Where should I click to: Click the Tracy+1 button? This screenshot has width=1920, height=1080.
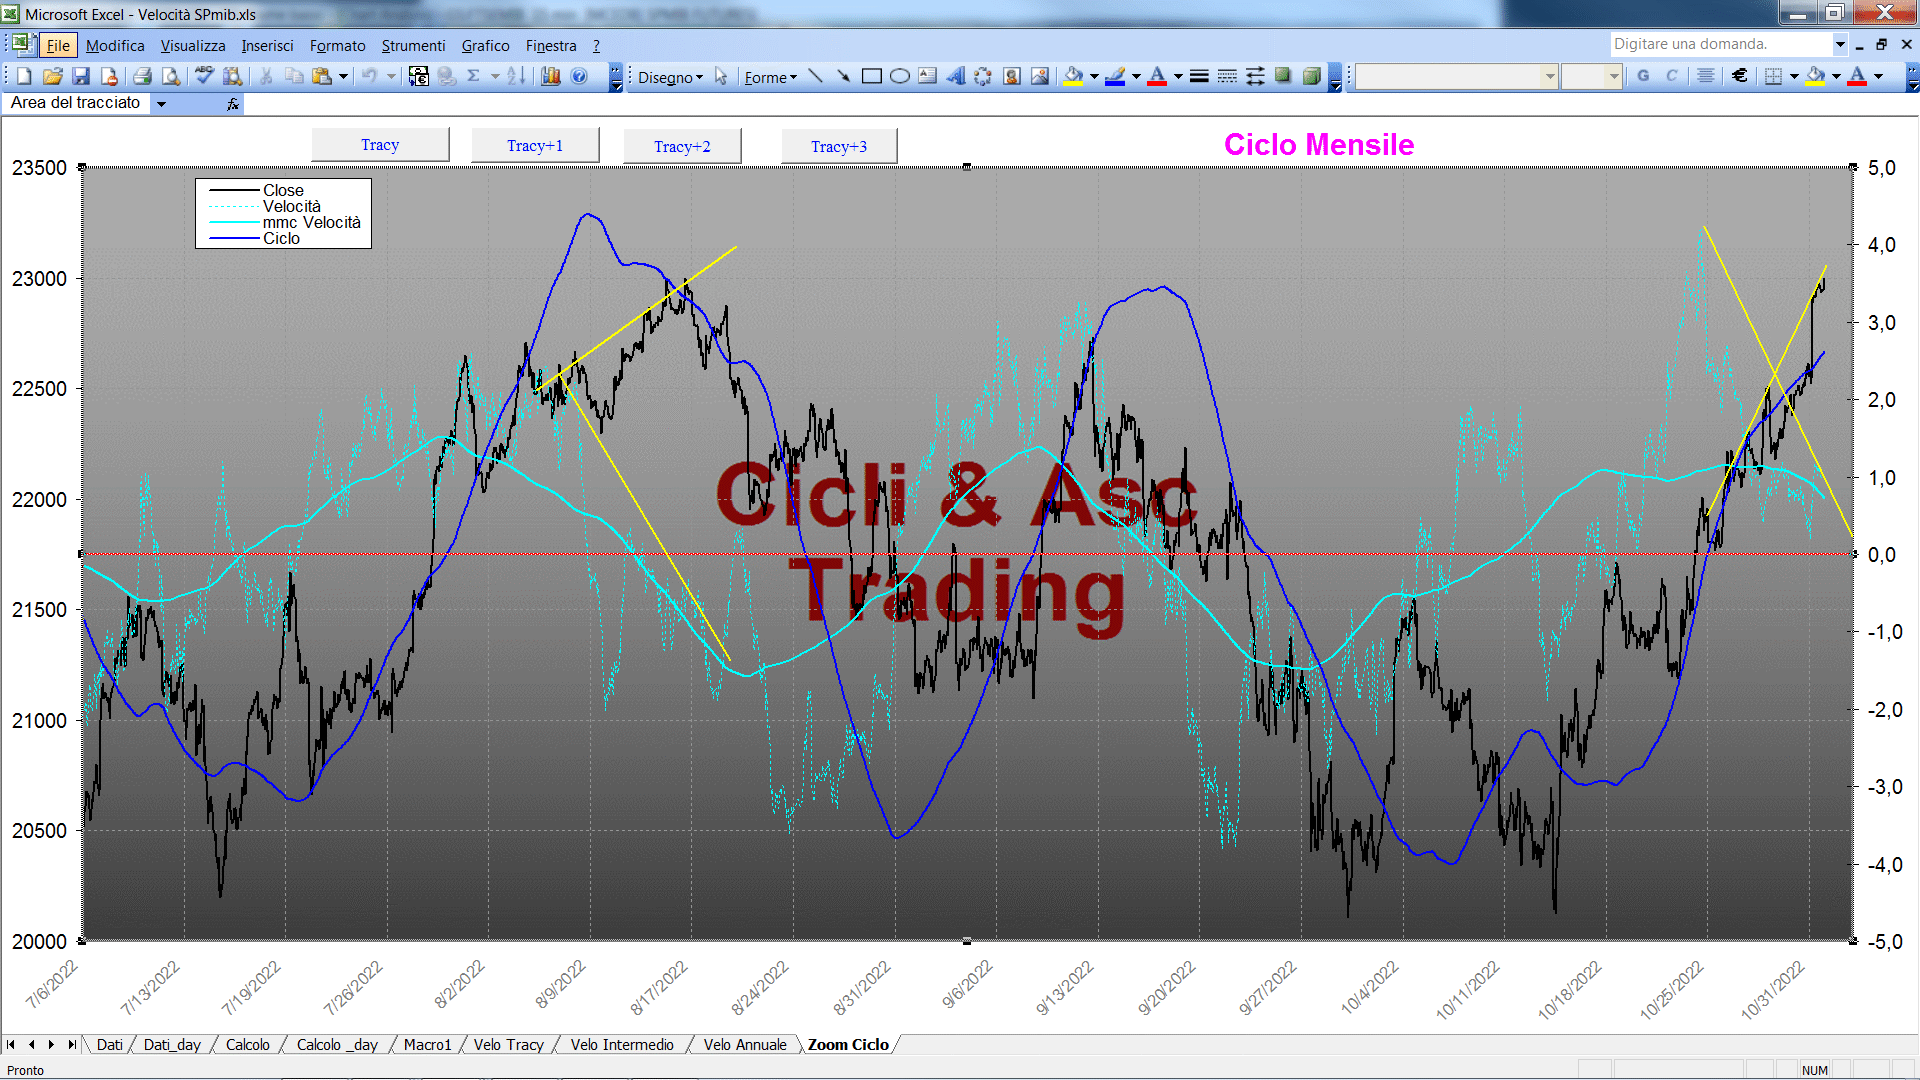pos(535,146)
